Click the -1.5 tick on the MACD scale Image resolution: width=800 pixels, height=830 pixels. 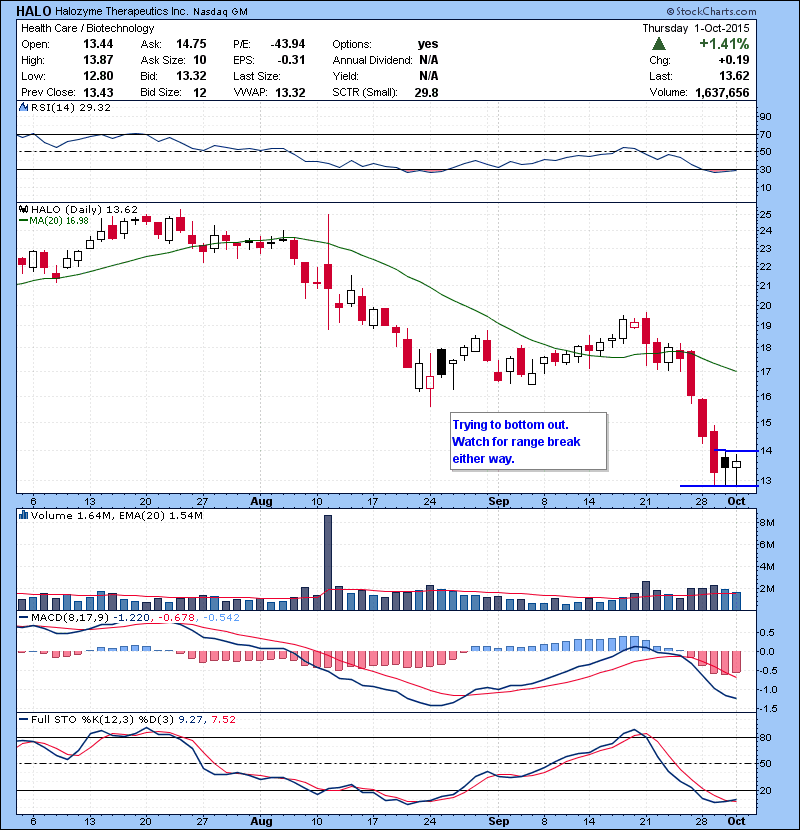coord(768,709)
